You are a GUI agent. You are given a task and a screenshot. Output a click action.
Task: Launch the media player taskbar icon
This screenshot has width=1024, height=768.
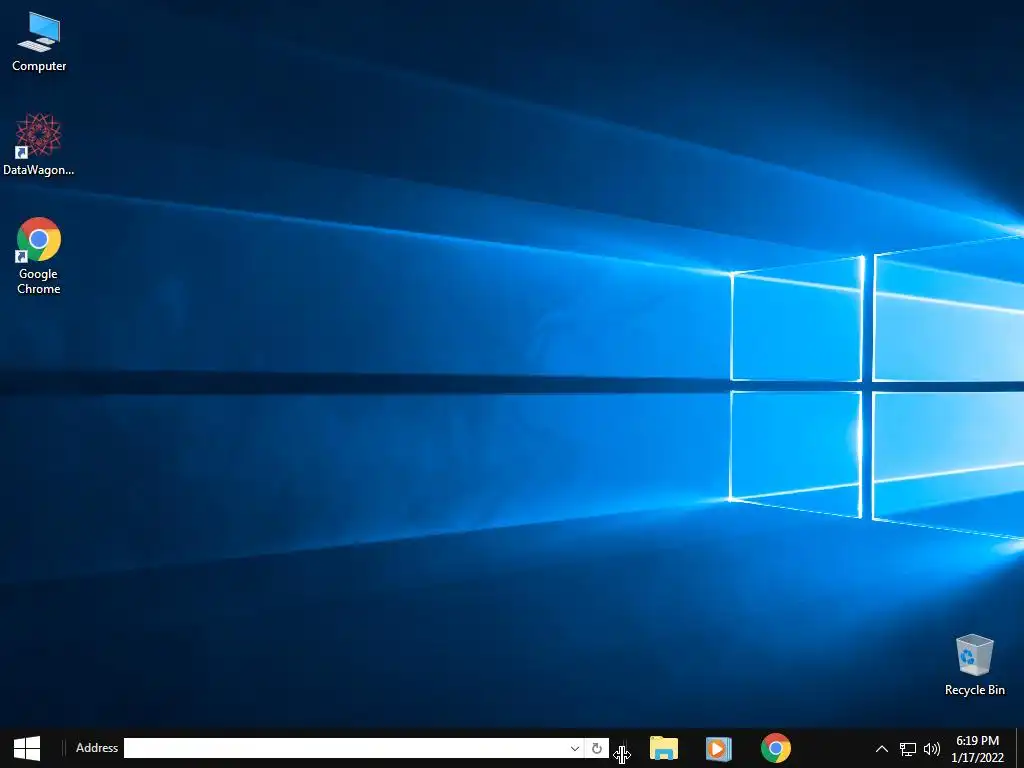pos(718,748)
